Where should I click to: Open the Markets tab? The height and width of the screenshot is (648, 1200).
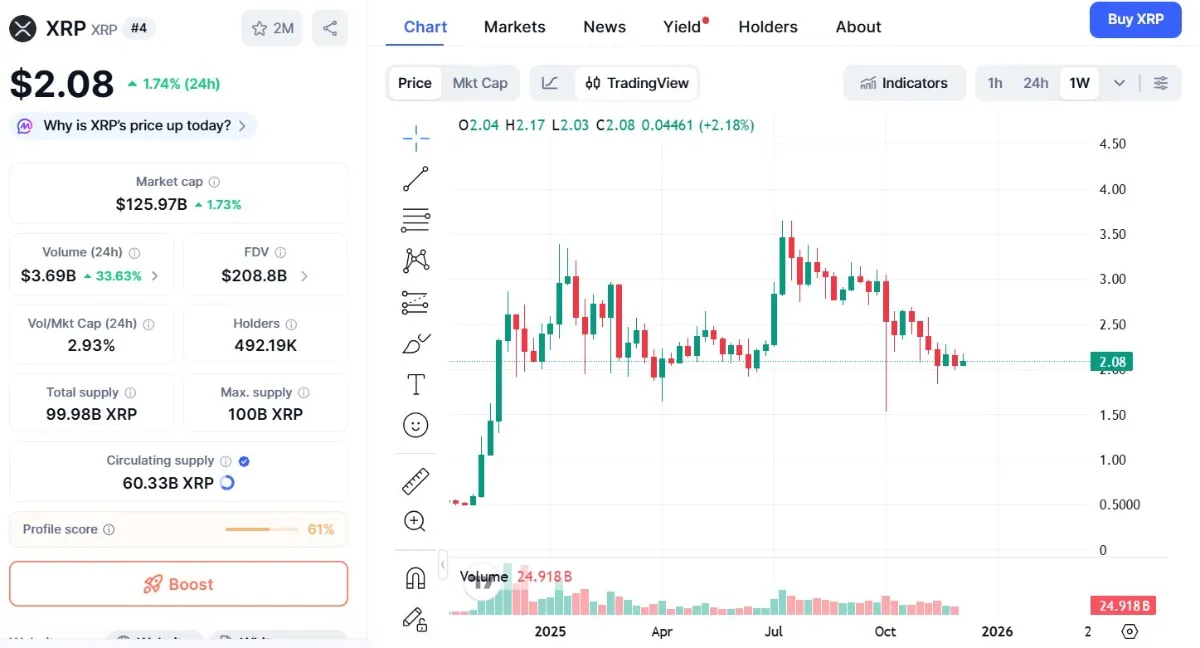[x=515, y=27]
